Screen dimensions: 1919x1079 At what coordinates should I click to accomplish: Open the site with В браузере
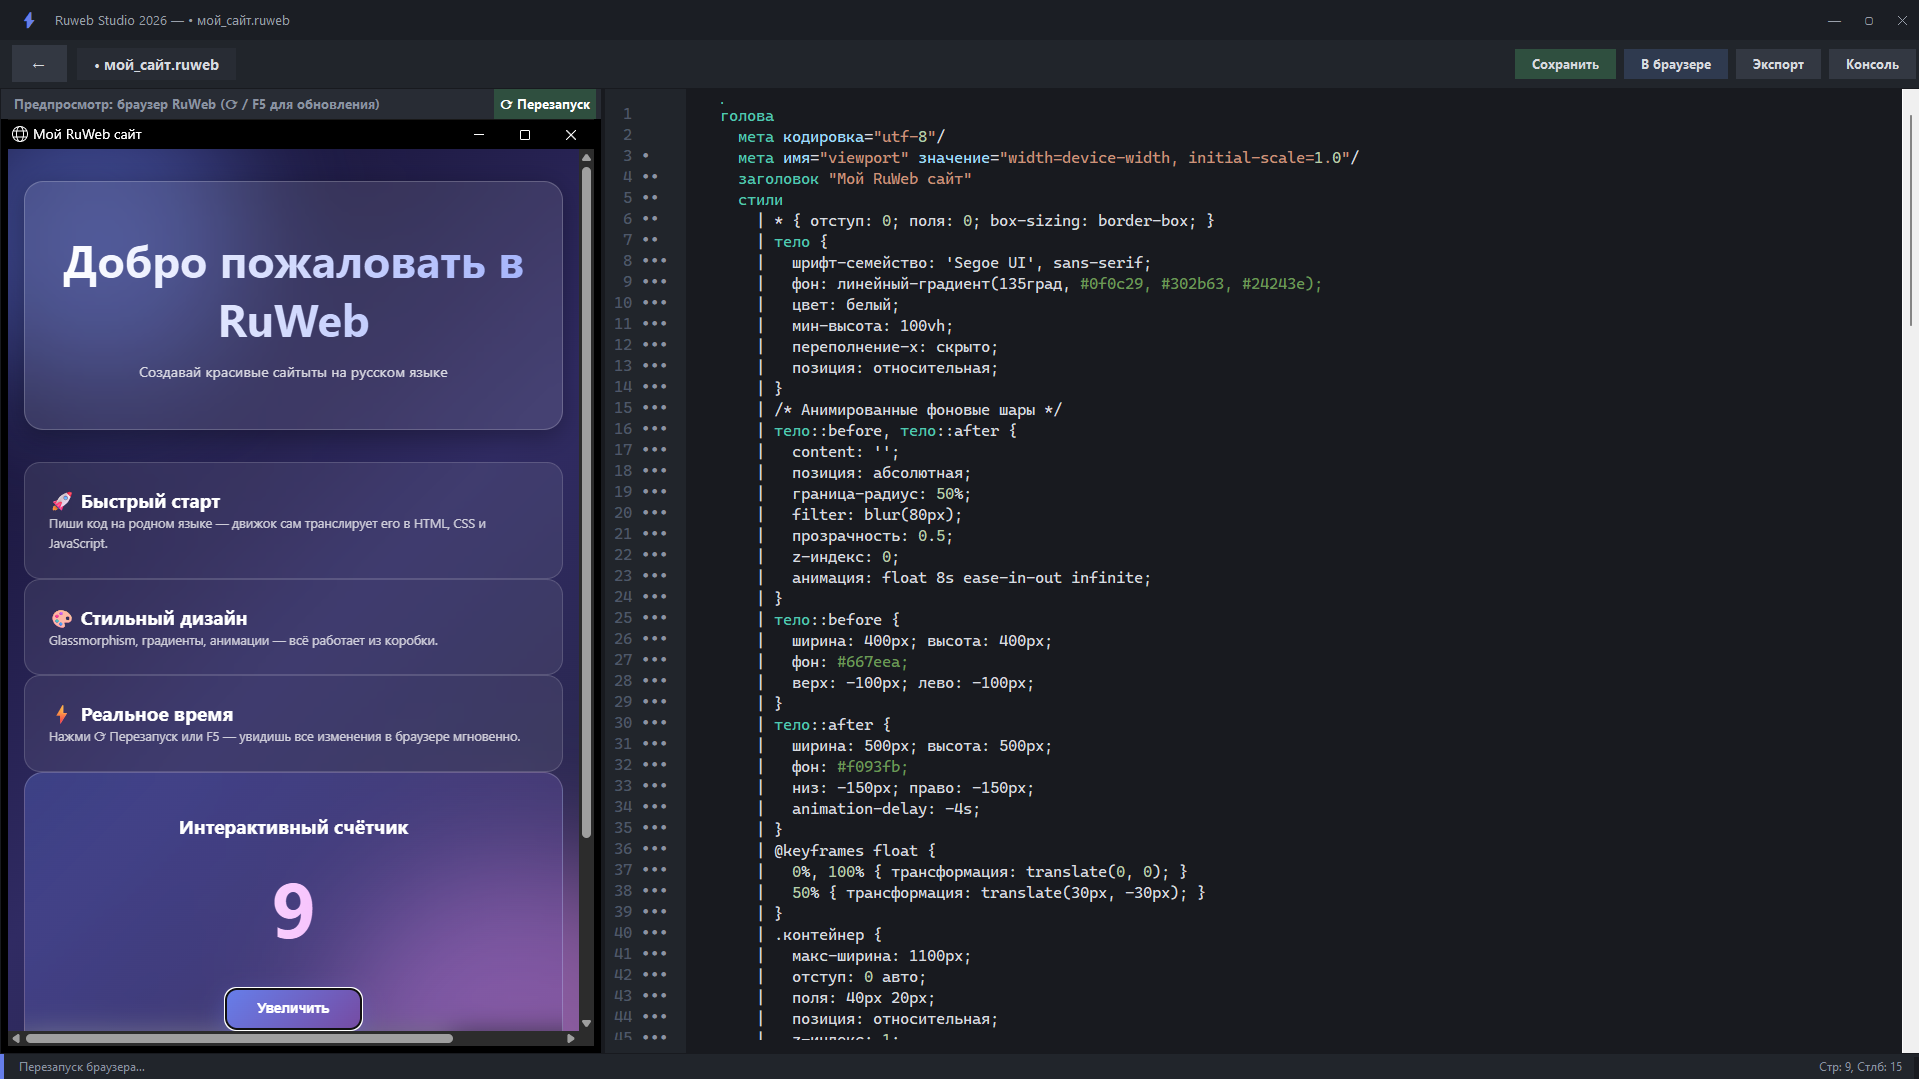tap(1676, 65)
